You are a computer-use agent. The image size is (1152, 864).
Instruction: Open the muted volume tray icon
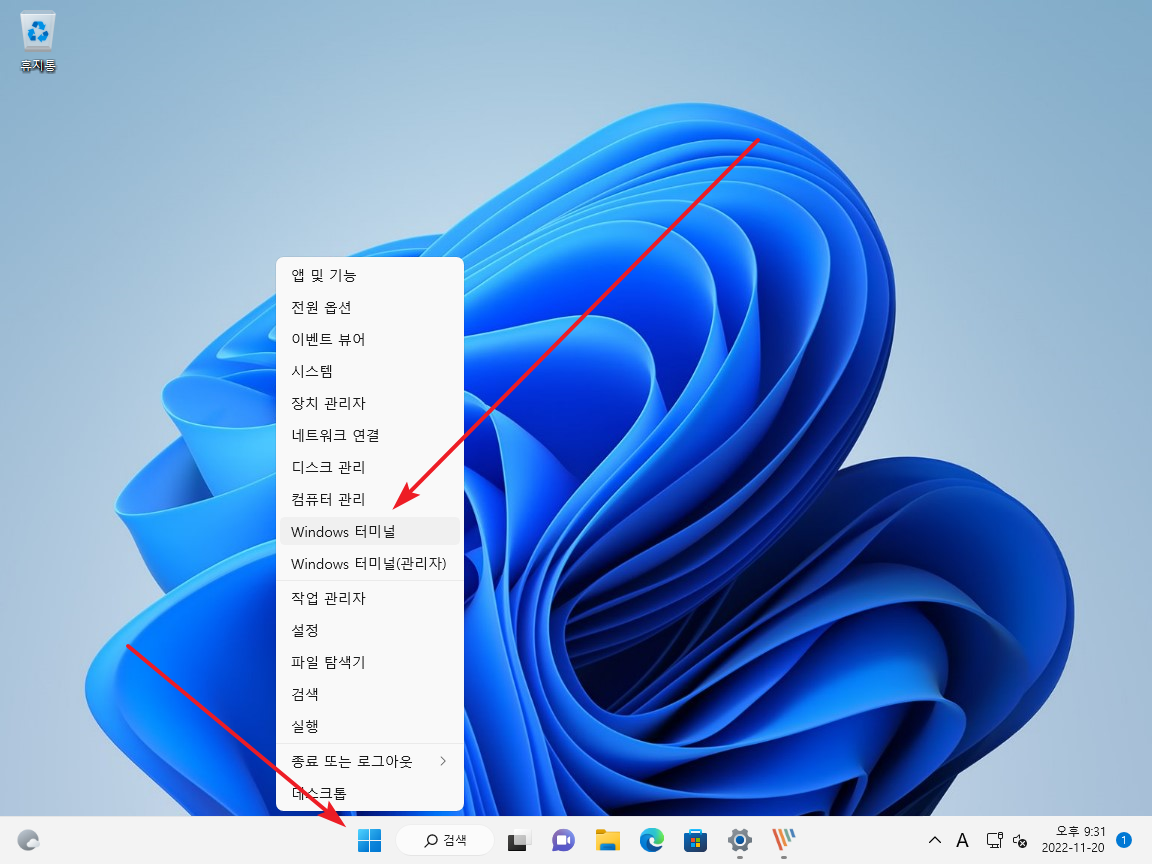coord(1020,840)
